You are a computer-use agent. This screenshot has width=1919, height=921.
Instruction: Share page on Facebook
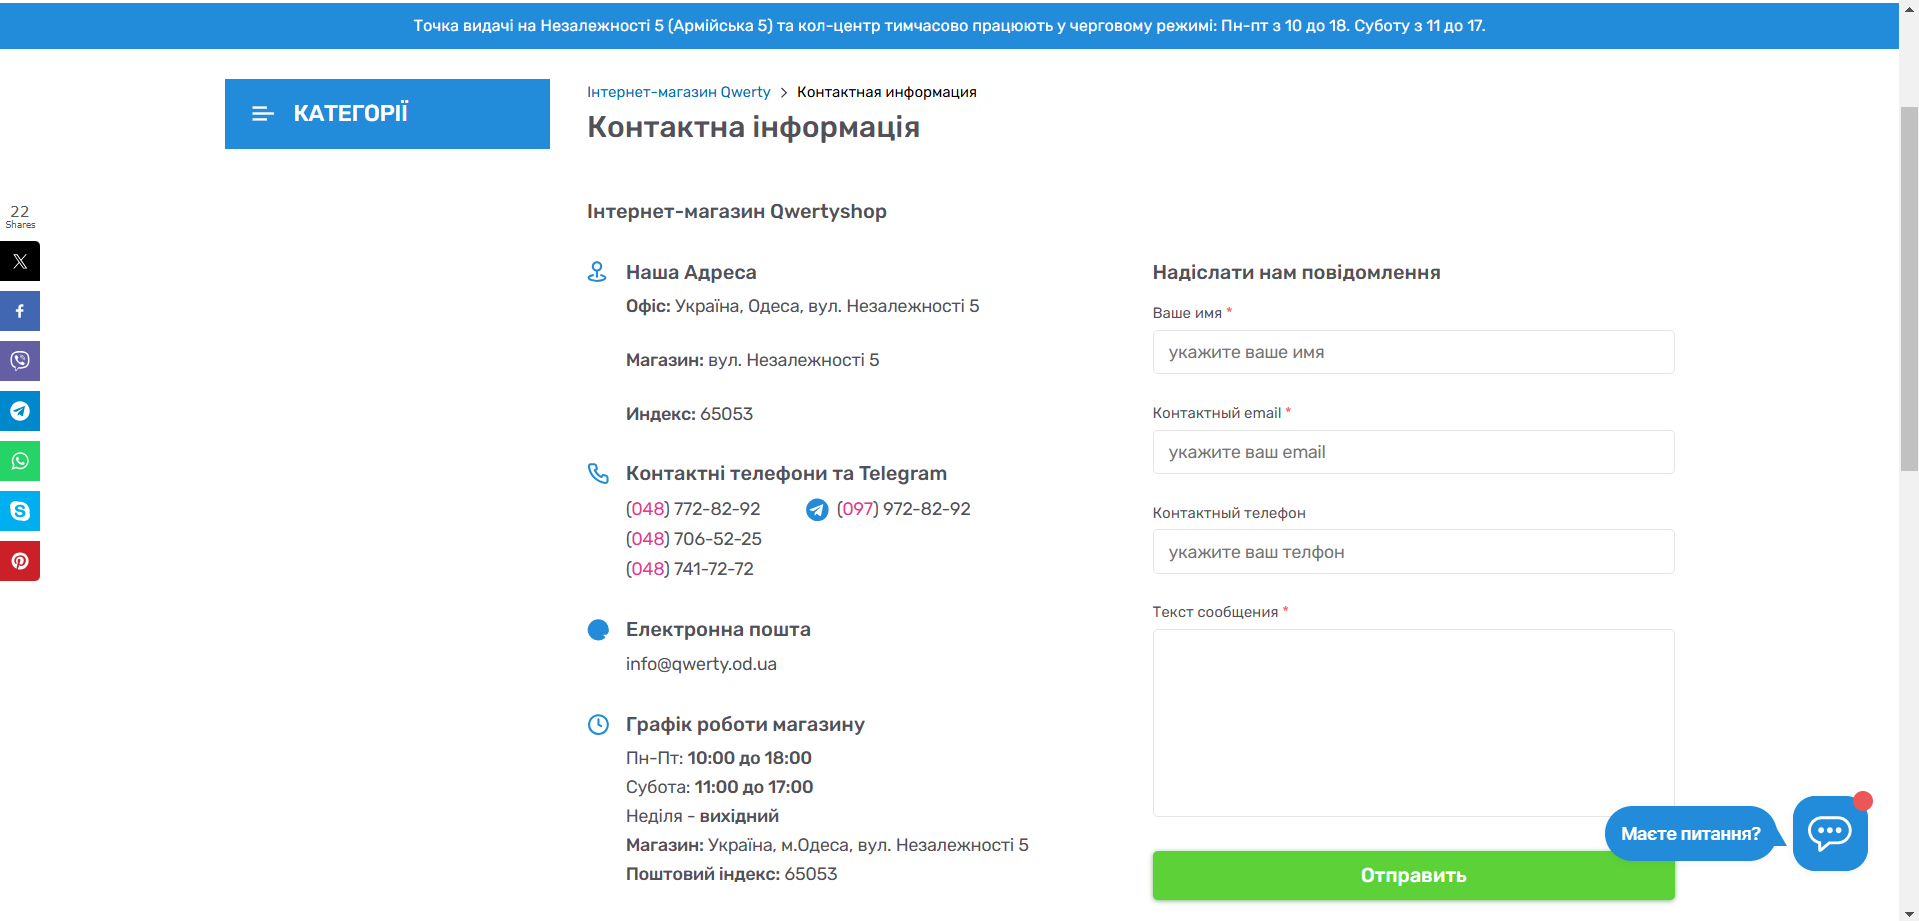pos(20,311)
